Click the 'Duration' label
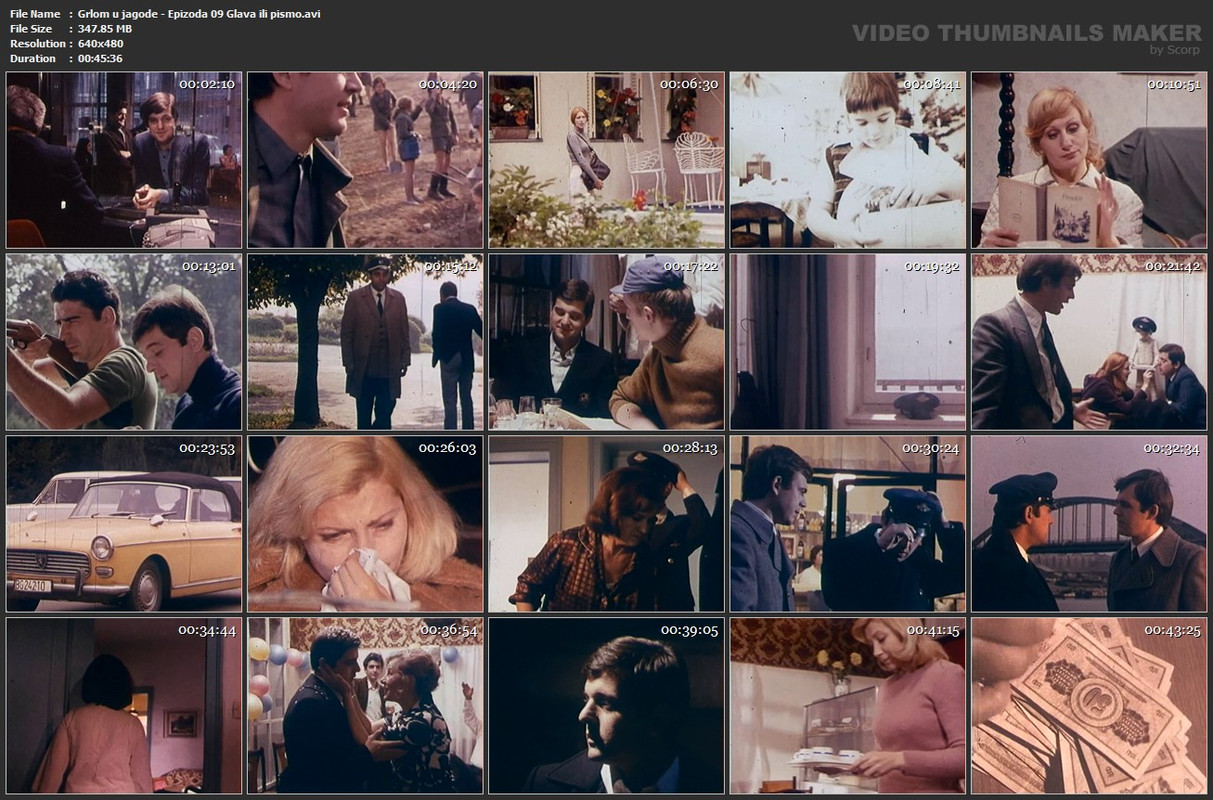The height and width of the screenshot is (800, 1213). coord(33,59)
